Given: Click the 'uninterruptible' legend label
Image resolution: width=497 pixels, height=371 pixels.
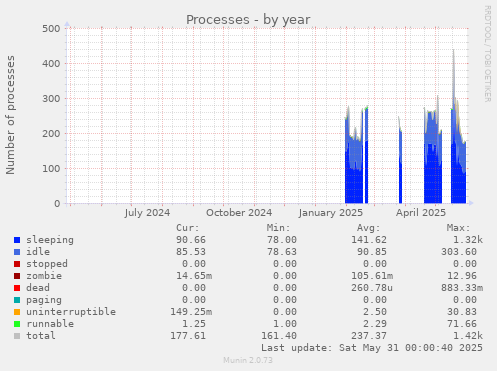Looking at the screenshot, I should click(x=71, y=312).
